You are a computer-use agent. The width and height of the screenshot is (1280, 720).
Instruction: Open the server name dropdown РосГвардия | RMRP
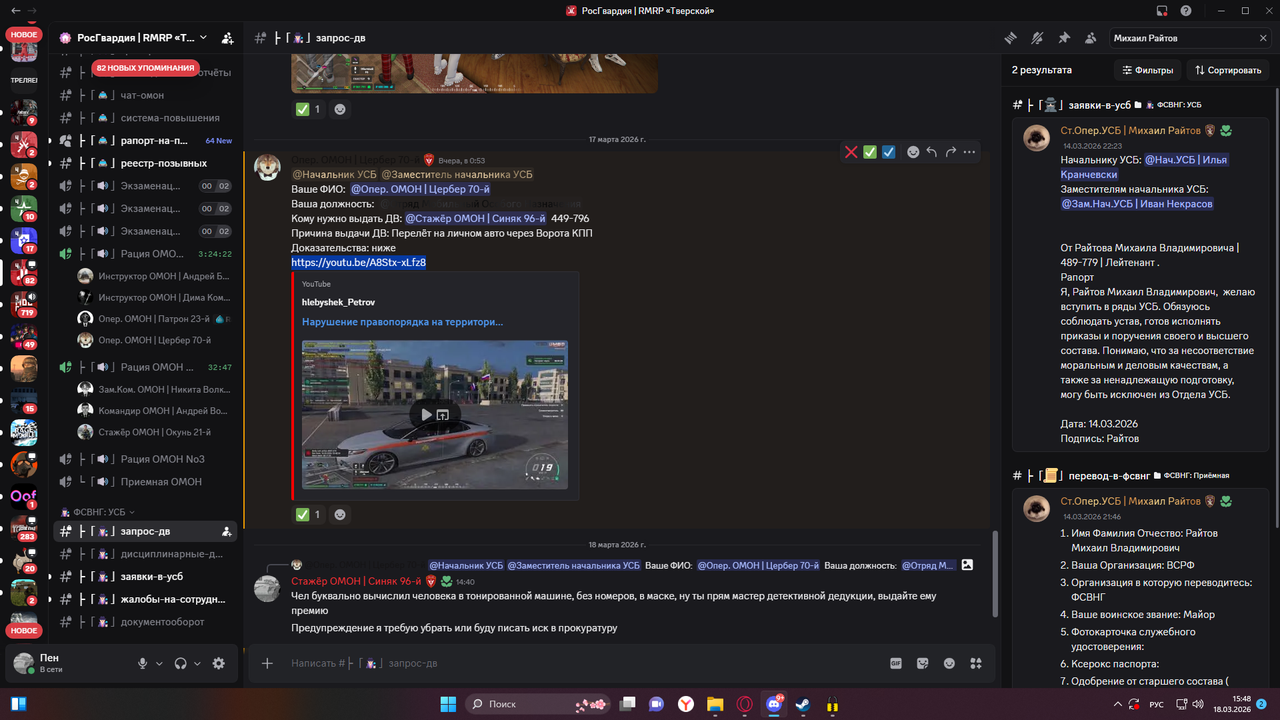[134, 38]
